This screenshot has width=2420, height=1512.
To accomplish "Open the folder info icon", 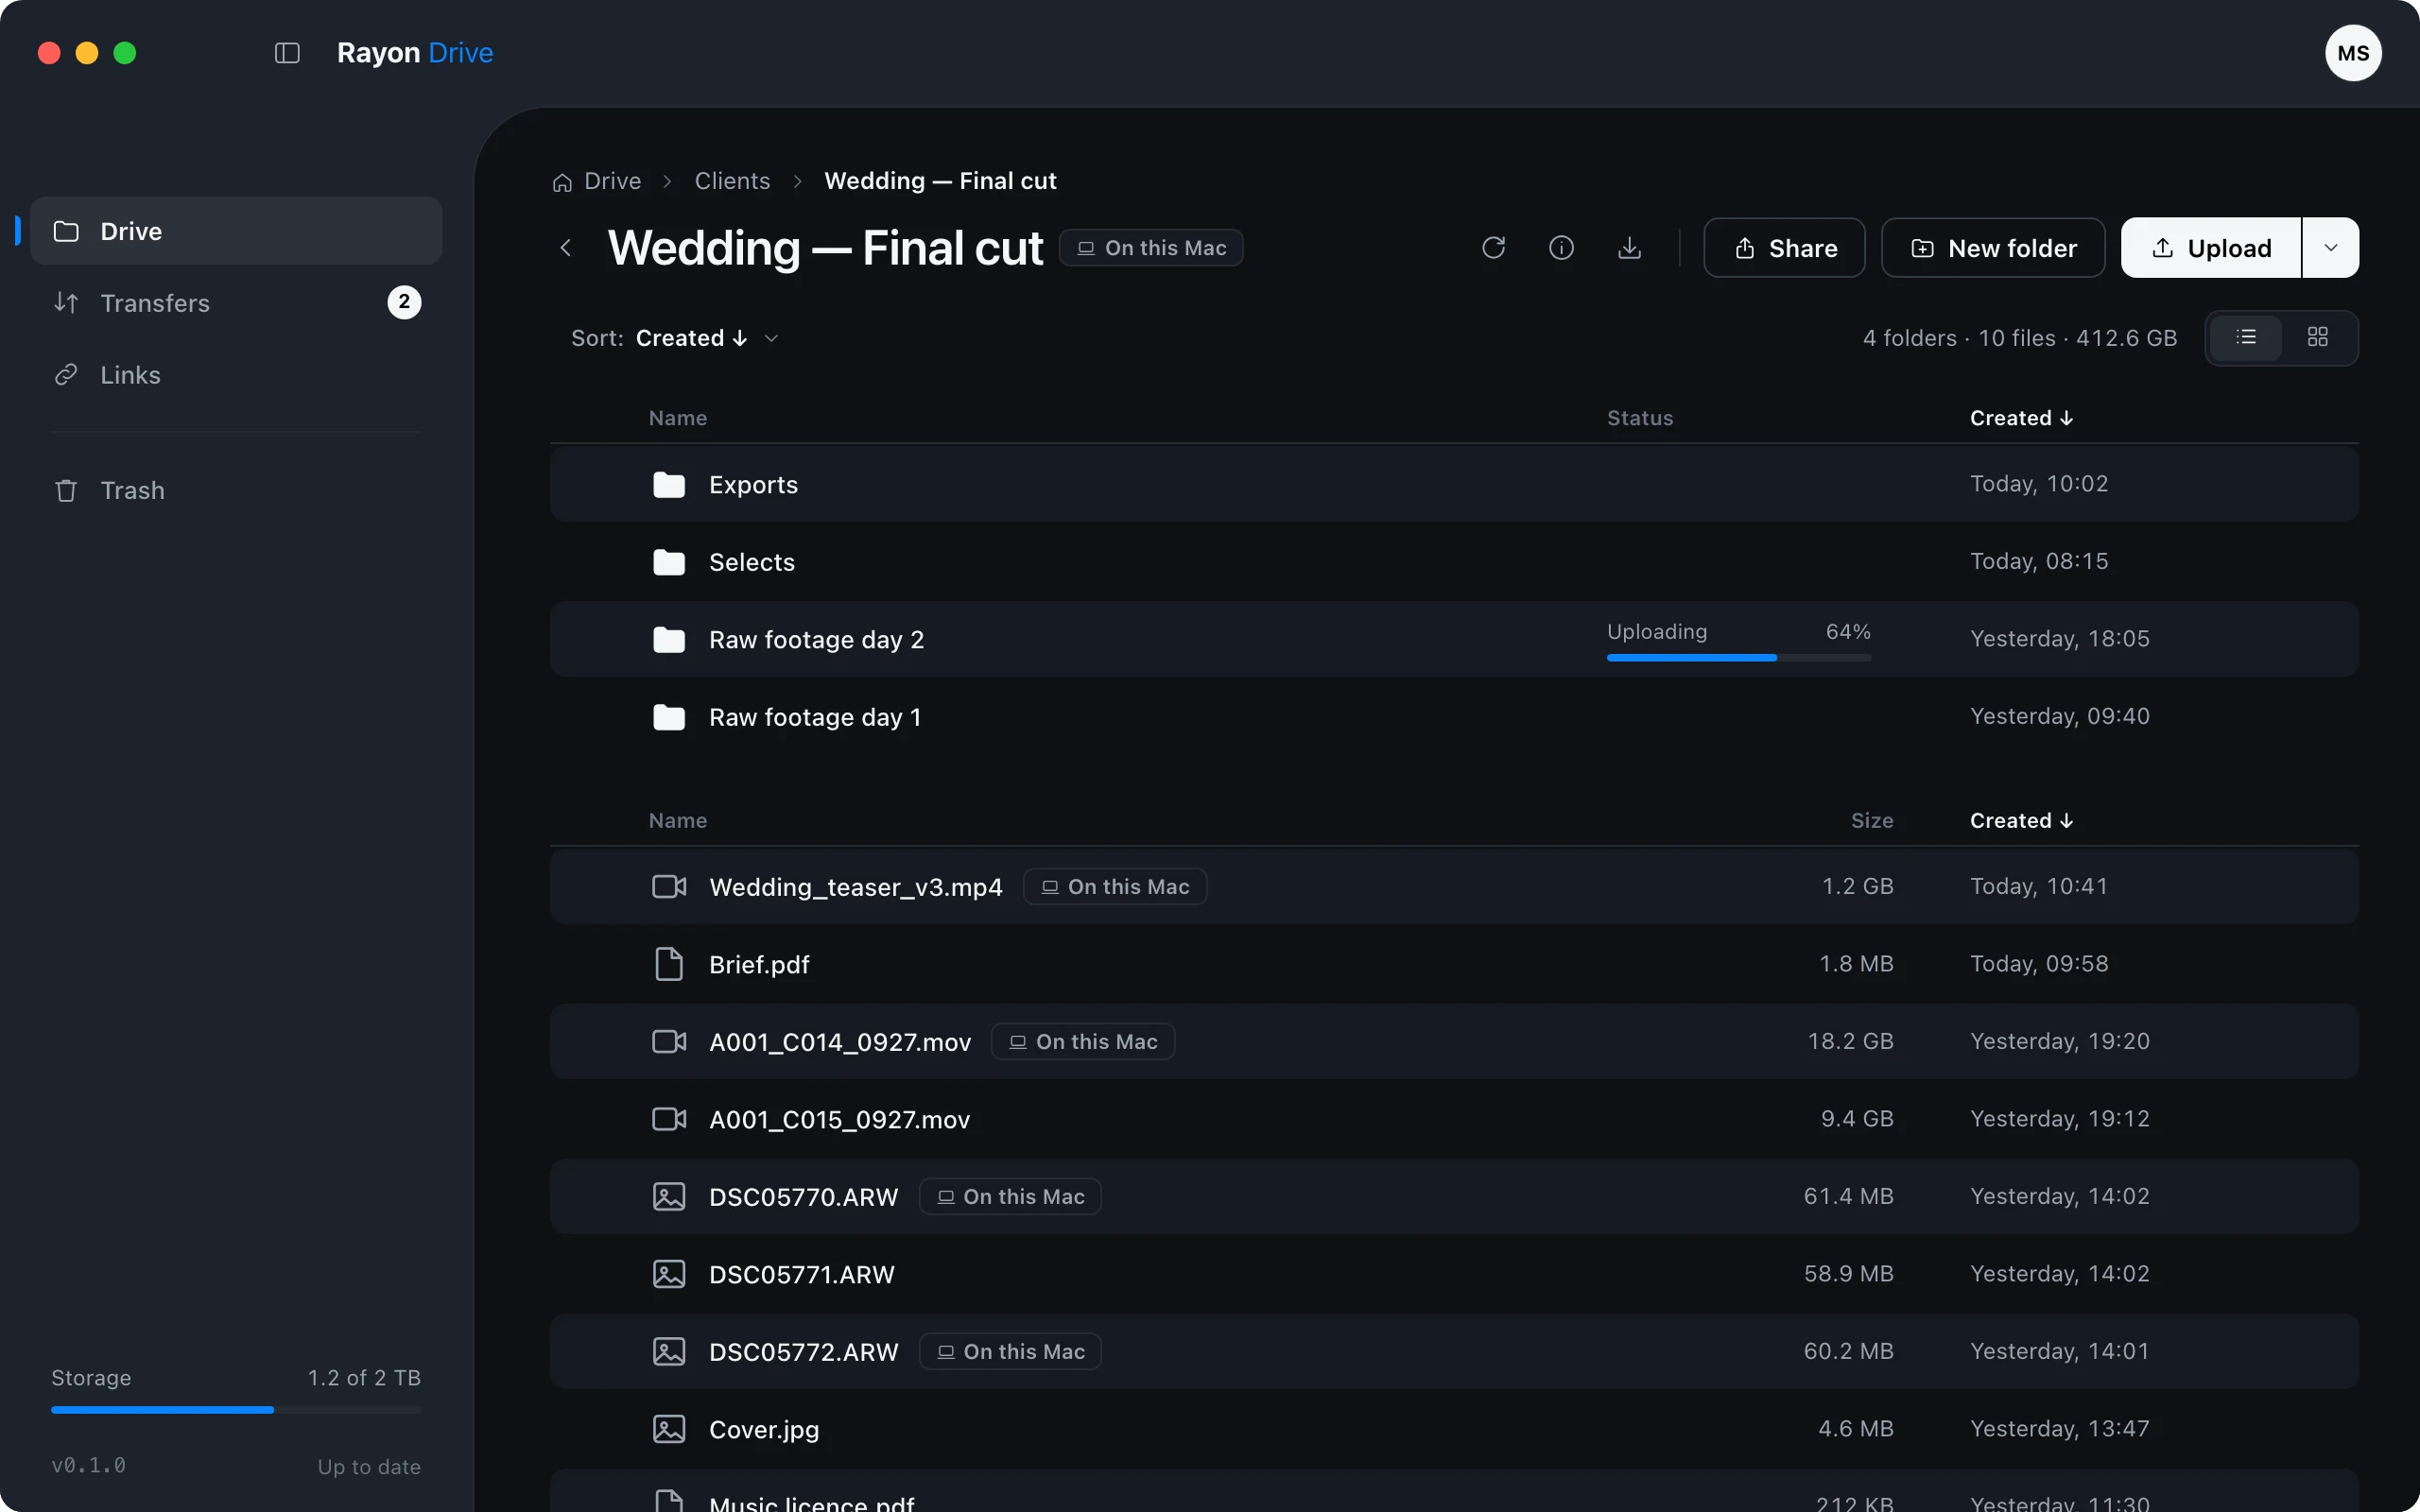I will pos(1561,248).
